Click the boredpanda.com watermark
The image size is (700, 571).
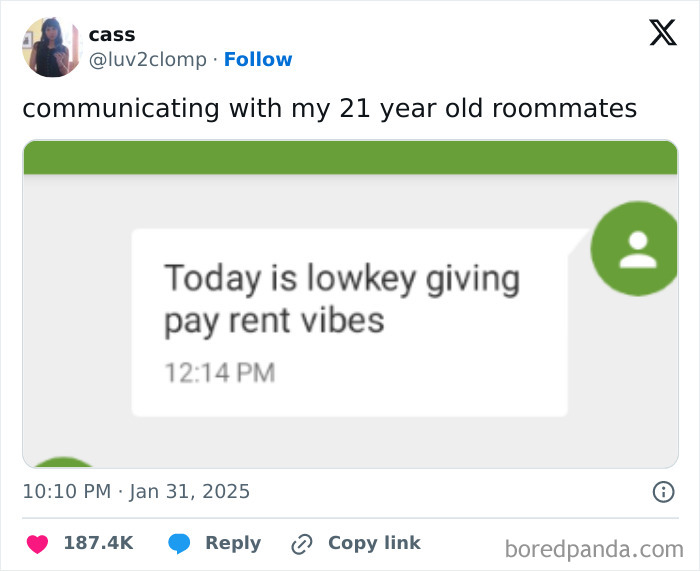594,548
